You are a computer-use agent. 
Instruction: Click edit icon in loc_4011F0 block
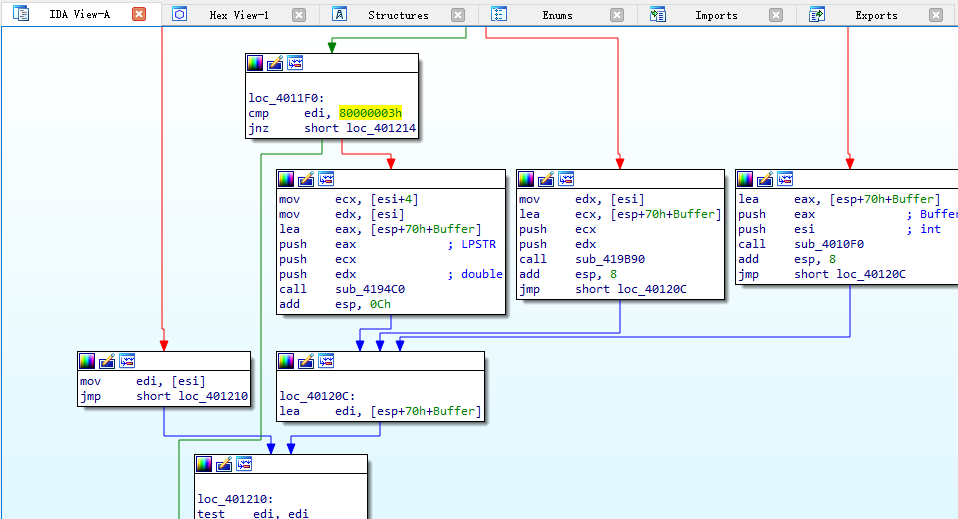[275, 63]
